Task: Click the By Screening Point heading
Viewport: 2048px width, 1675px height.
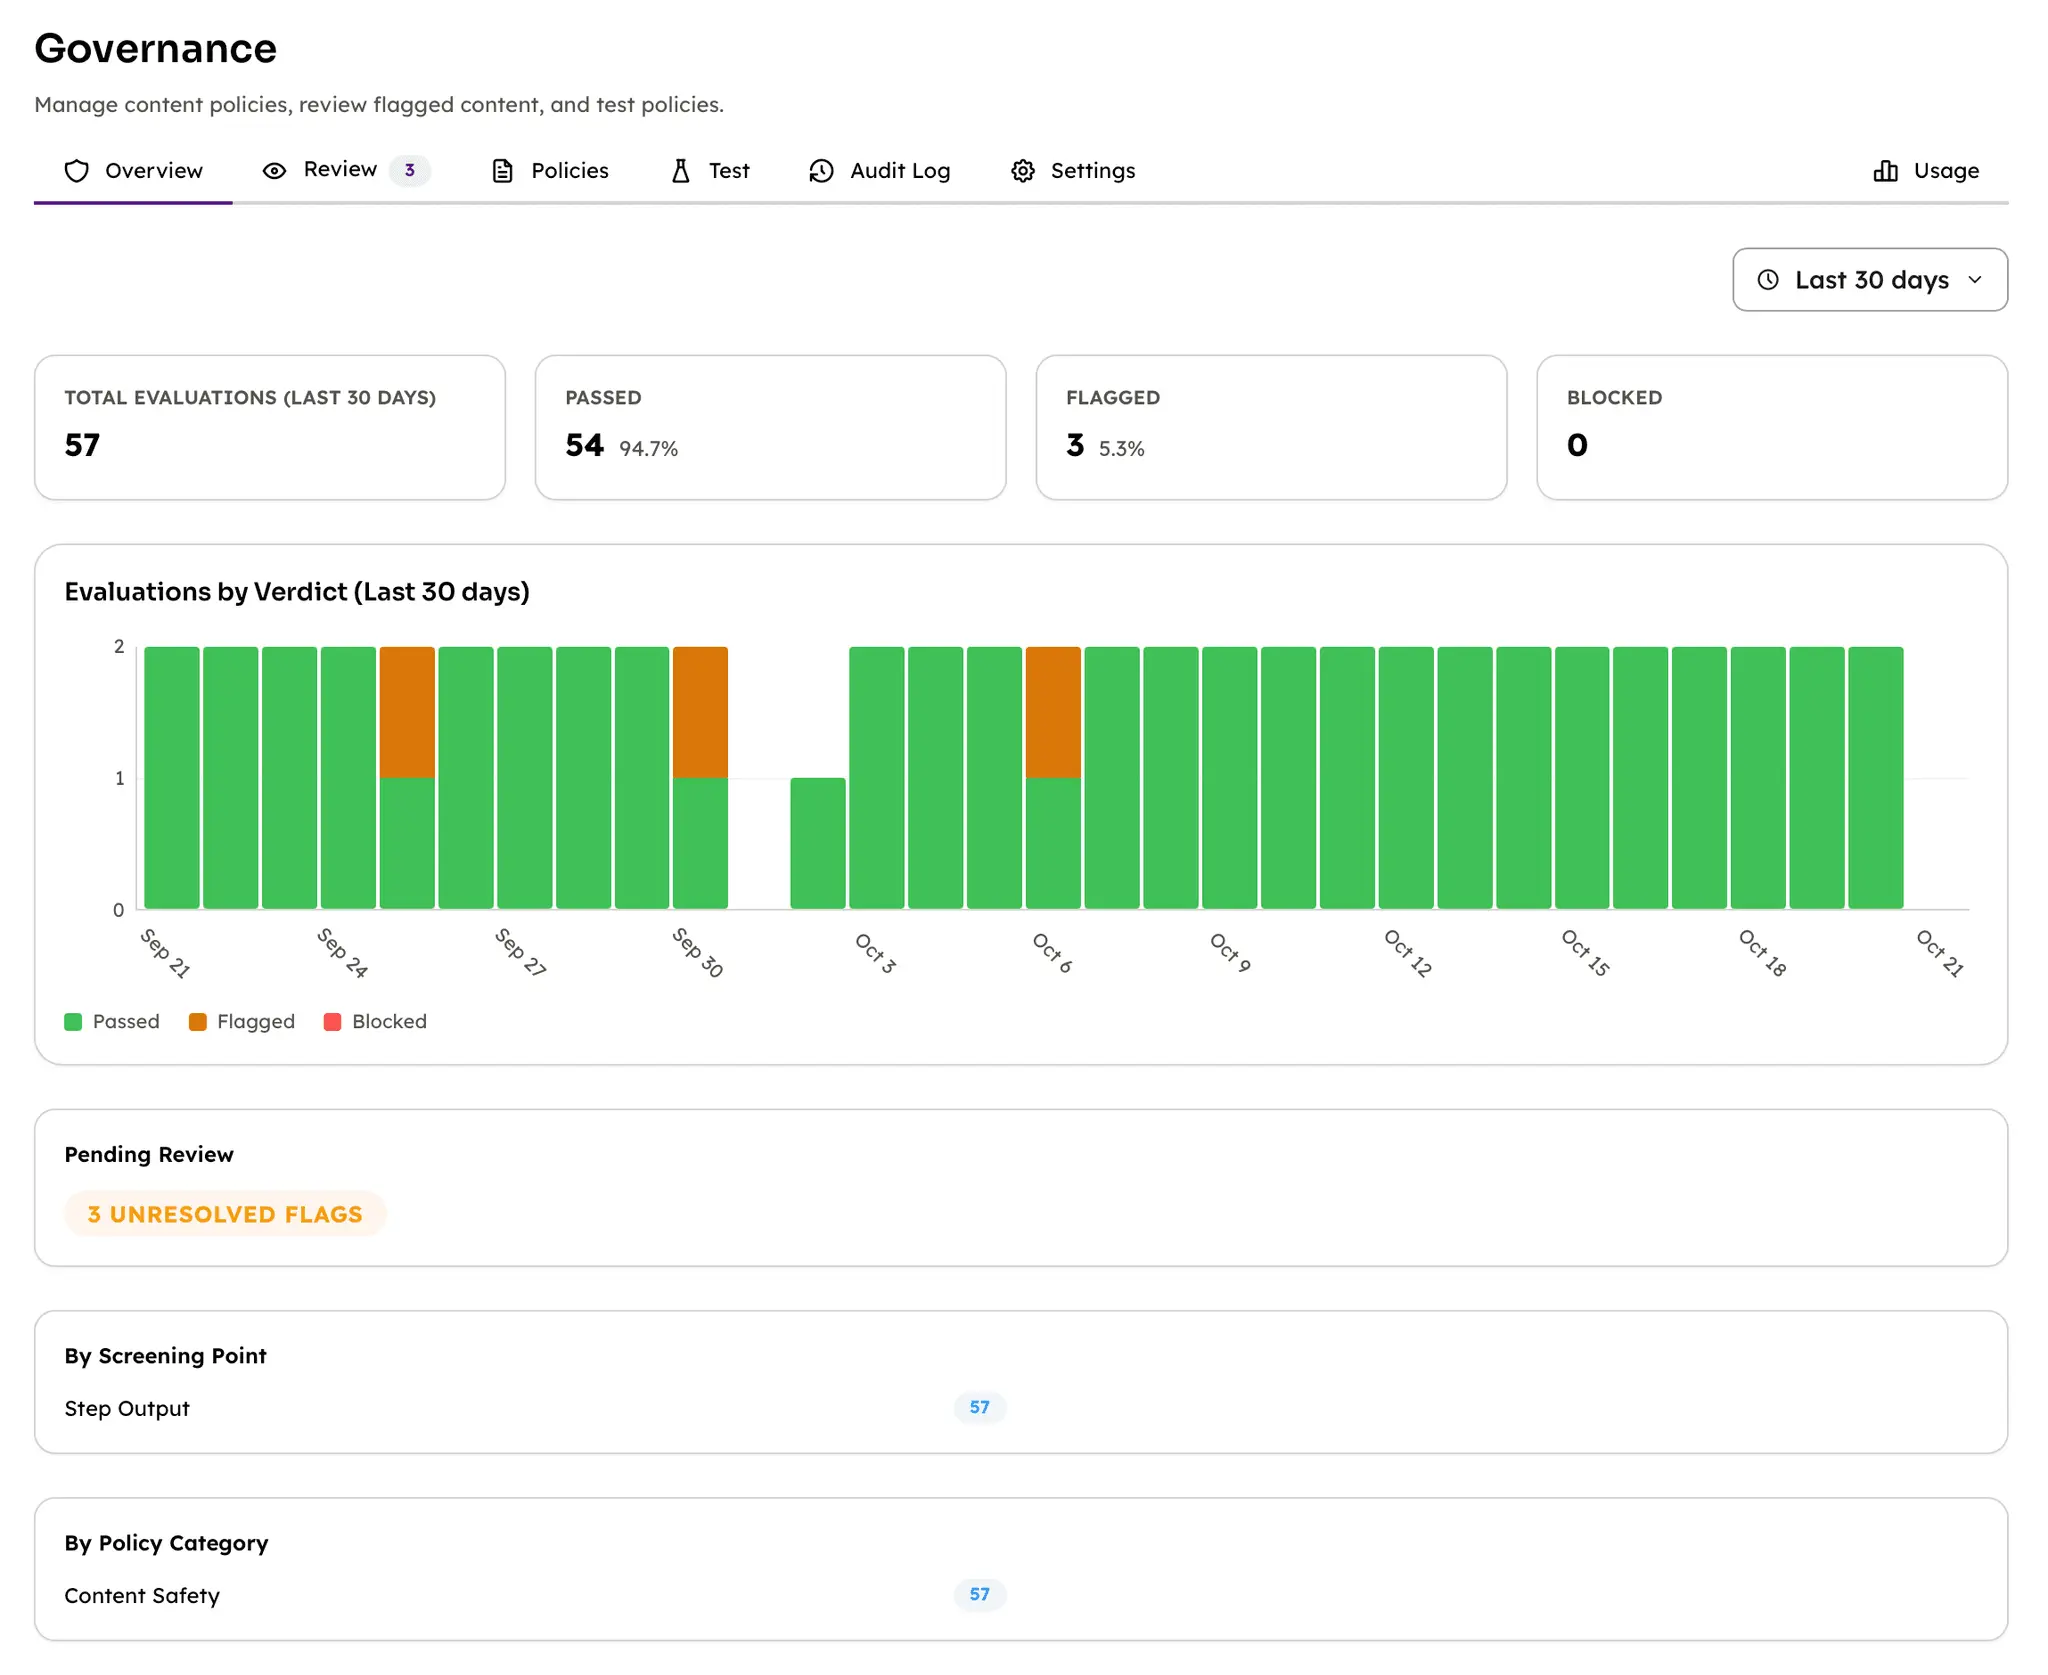Action: [166, 1356]
